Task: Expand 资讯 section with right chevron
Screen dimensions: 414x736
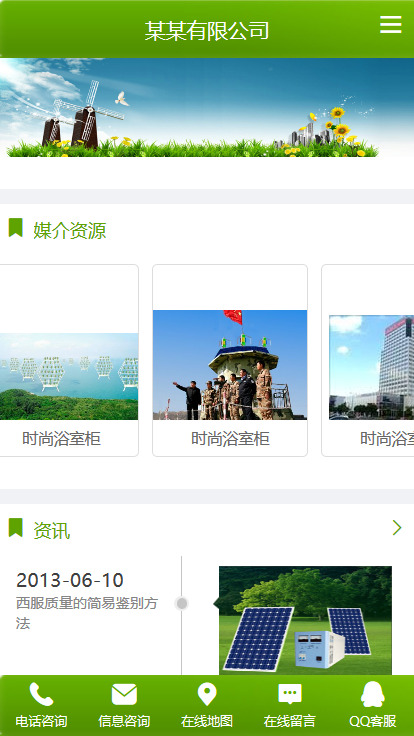Action: tap(397, 528)
